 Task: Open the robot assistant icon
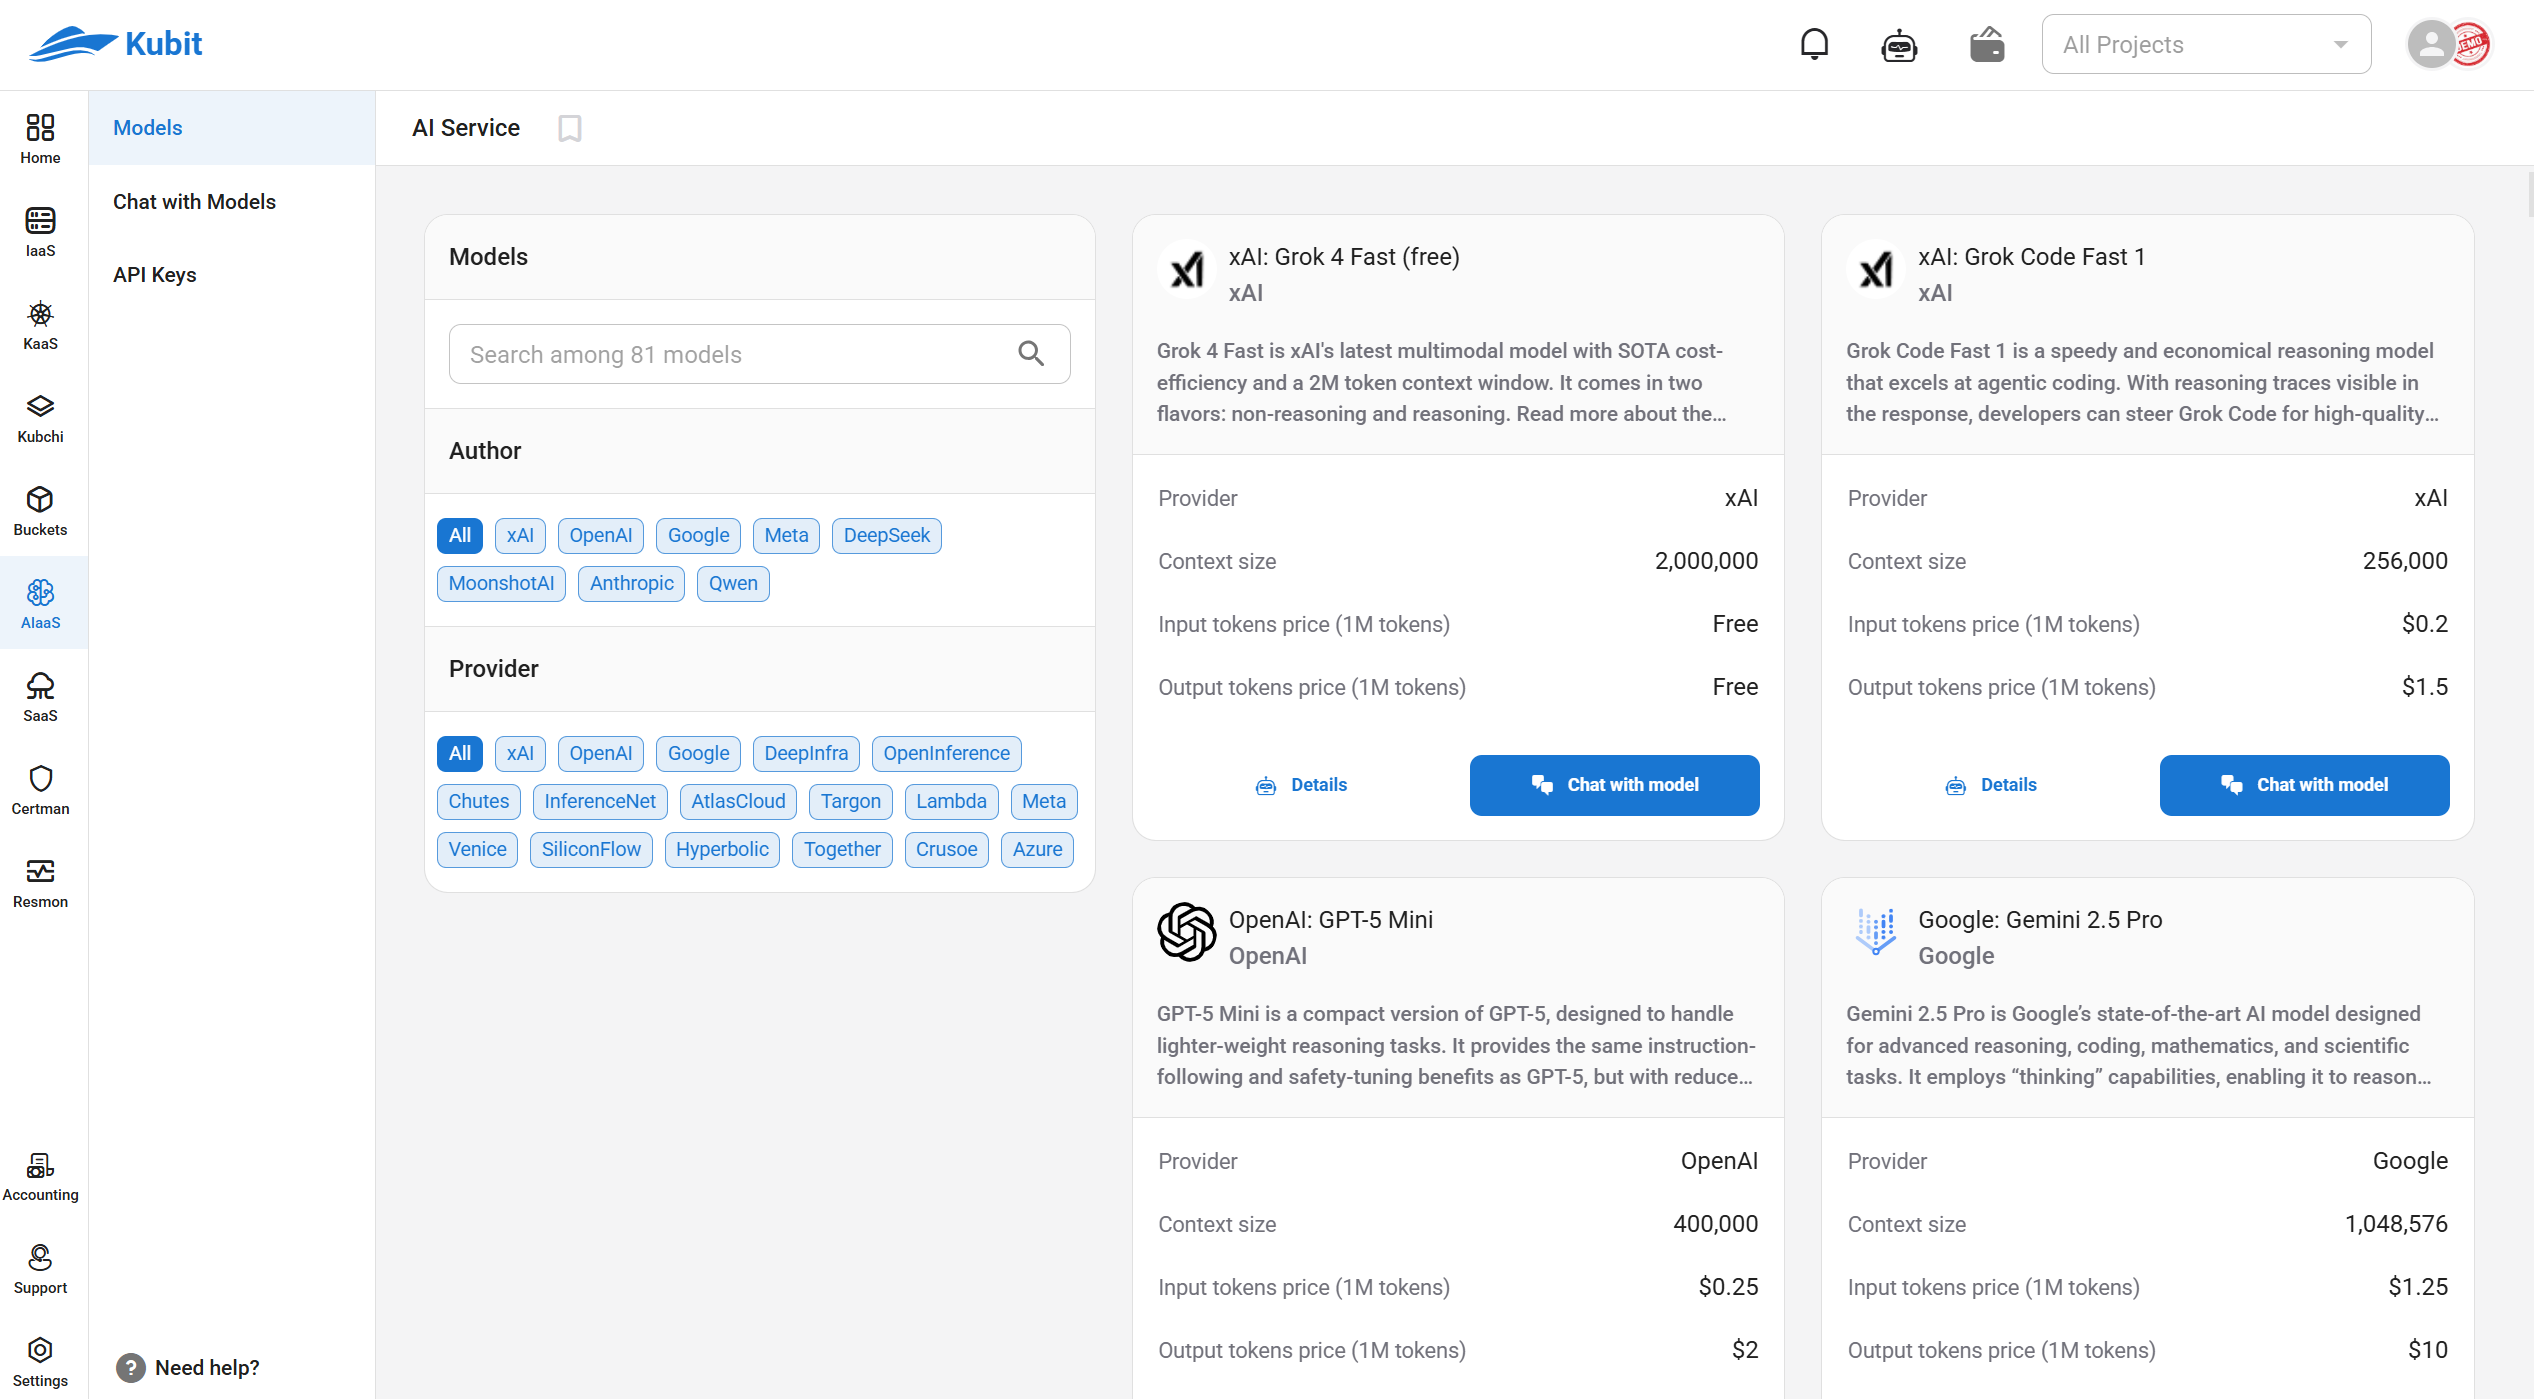[x=1899, y=44]
